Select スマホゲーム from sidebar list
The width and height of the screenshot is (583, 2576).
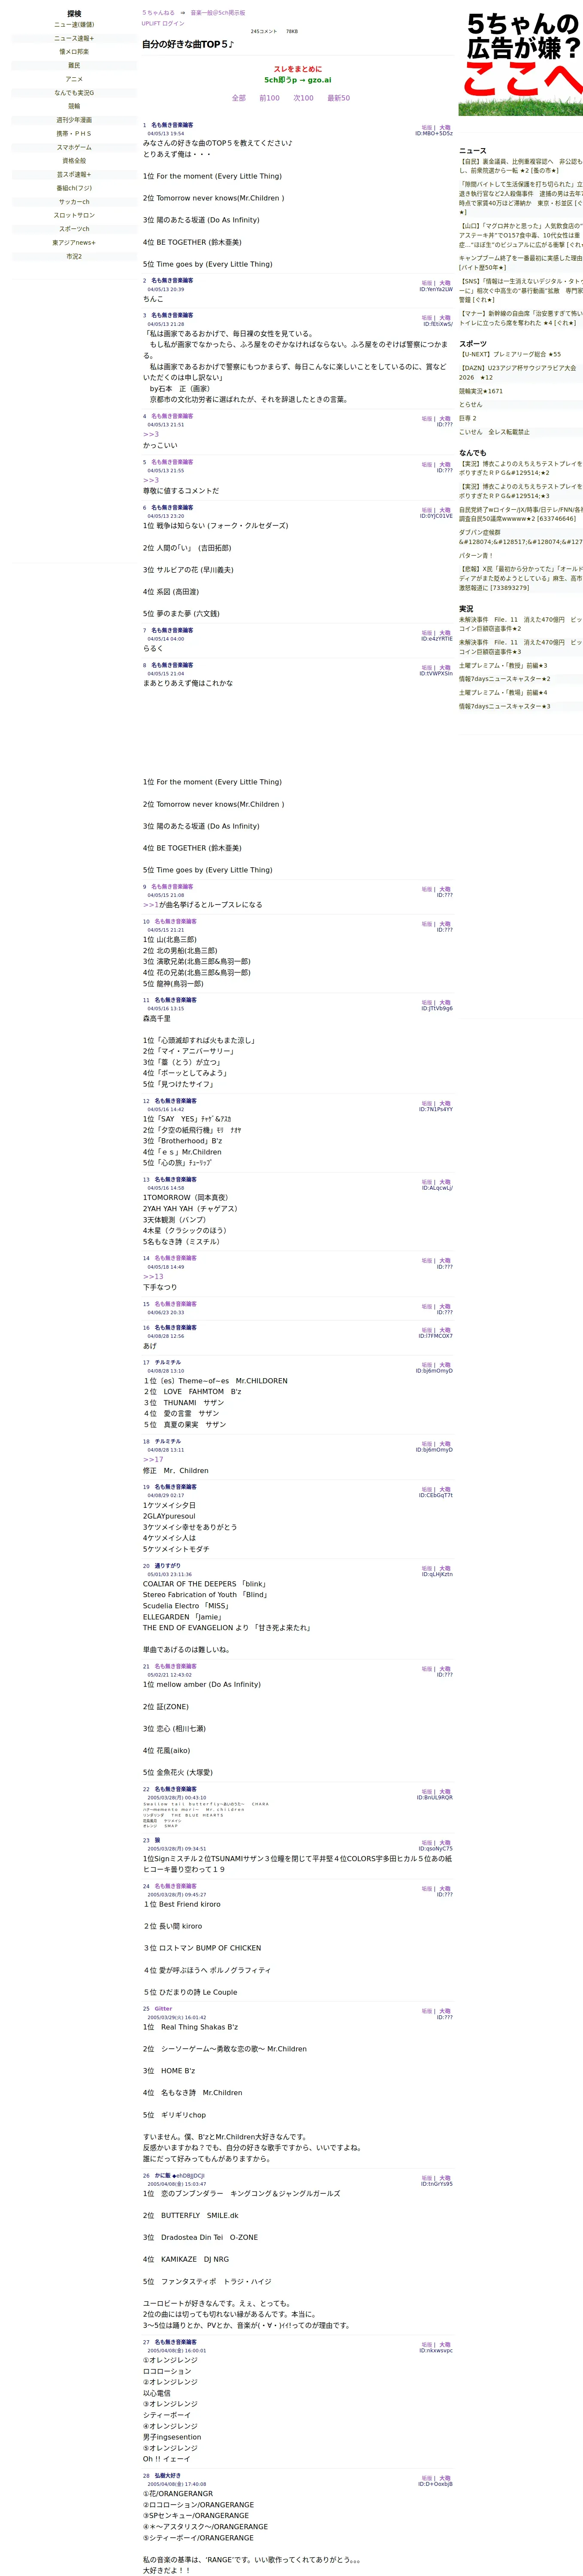[74, 147]
